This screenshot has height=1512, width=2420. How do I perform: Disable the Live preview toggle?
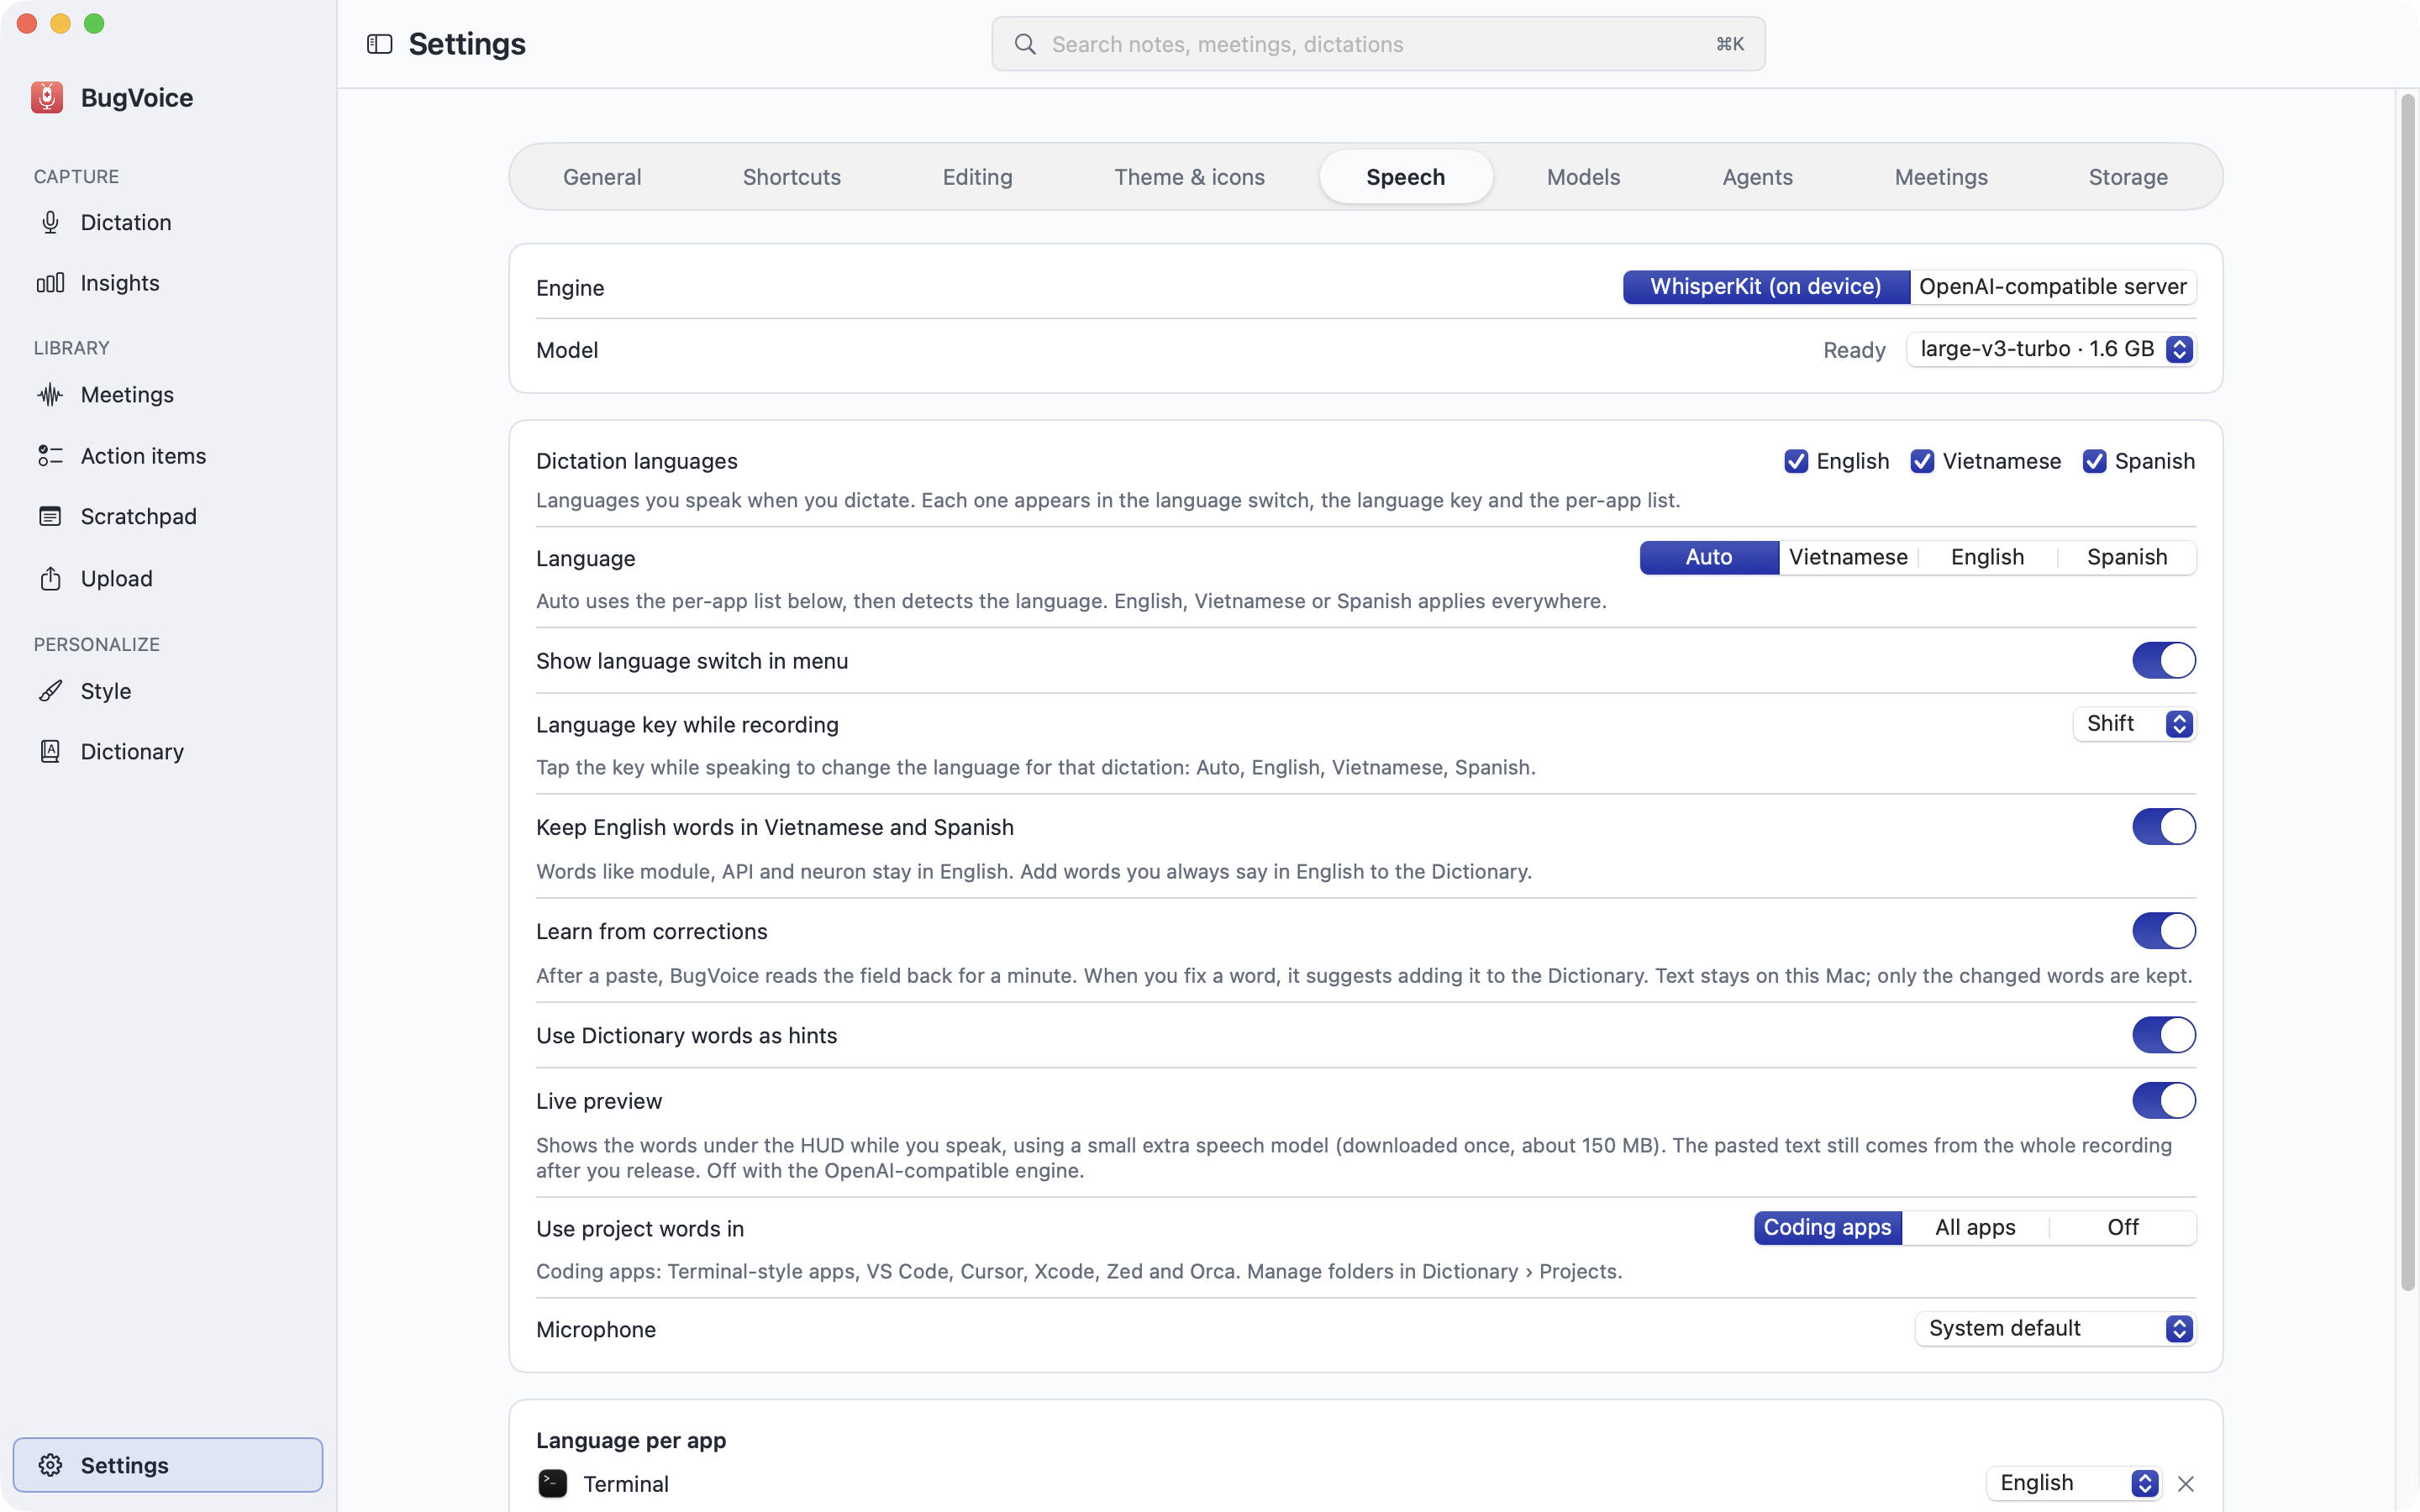click(x=2163, y=1101)
